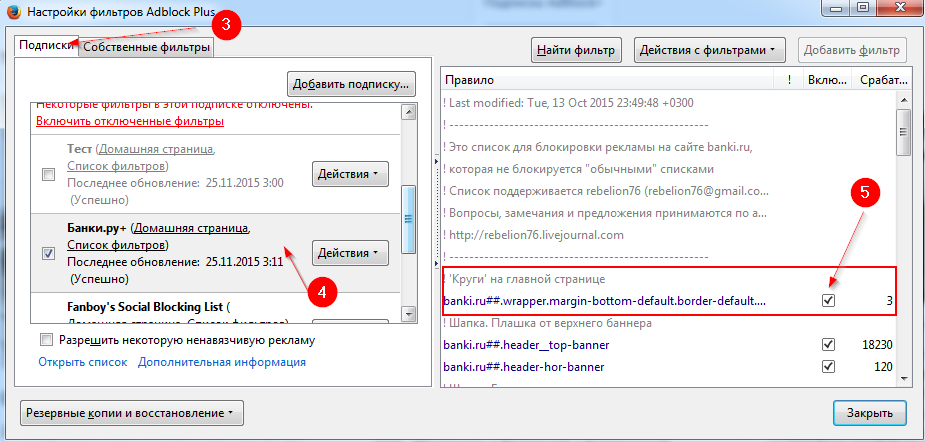Click the Firefox icon in the title bar
This screenshot has height=442, width=925.
14,11
